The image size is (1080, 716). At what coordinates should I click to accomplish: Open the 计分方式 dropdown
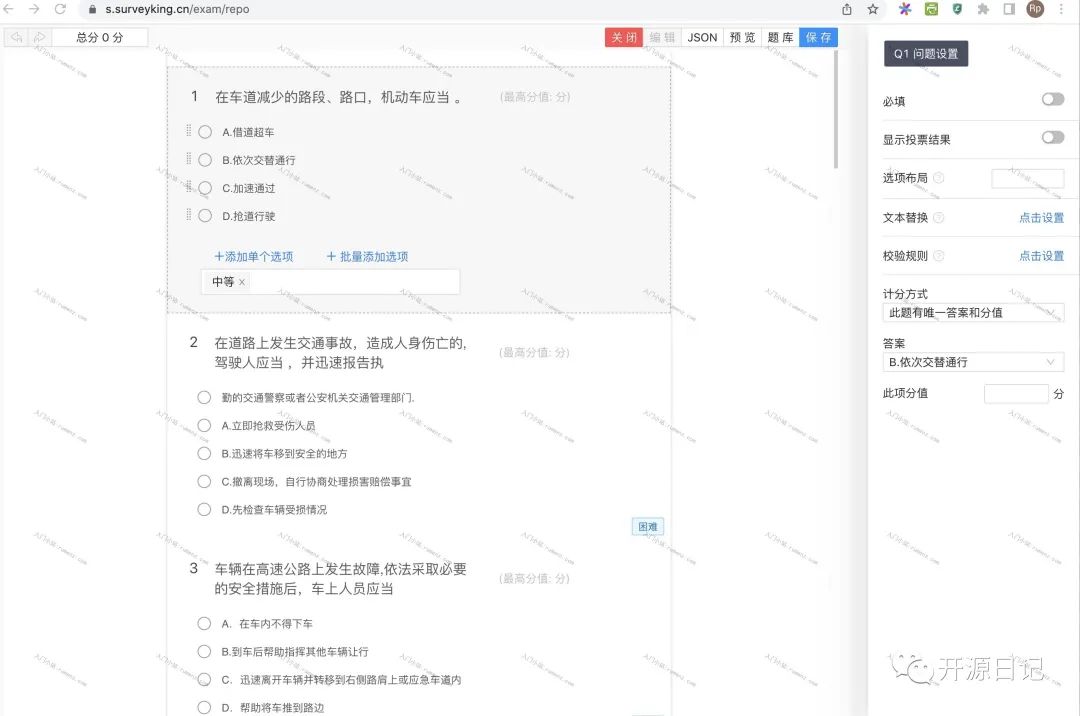point(973,313)
